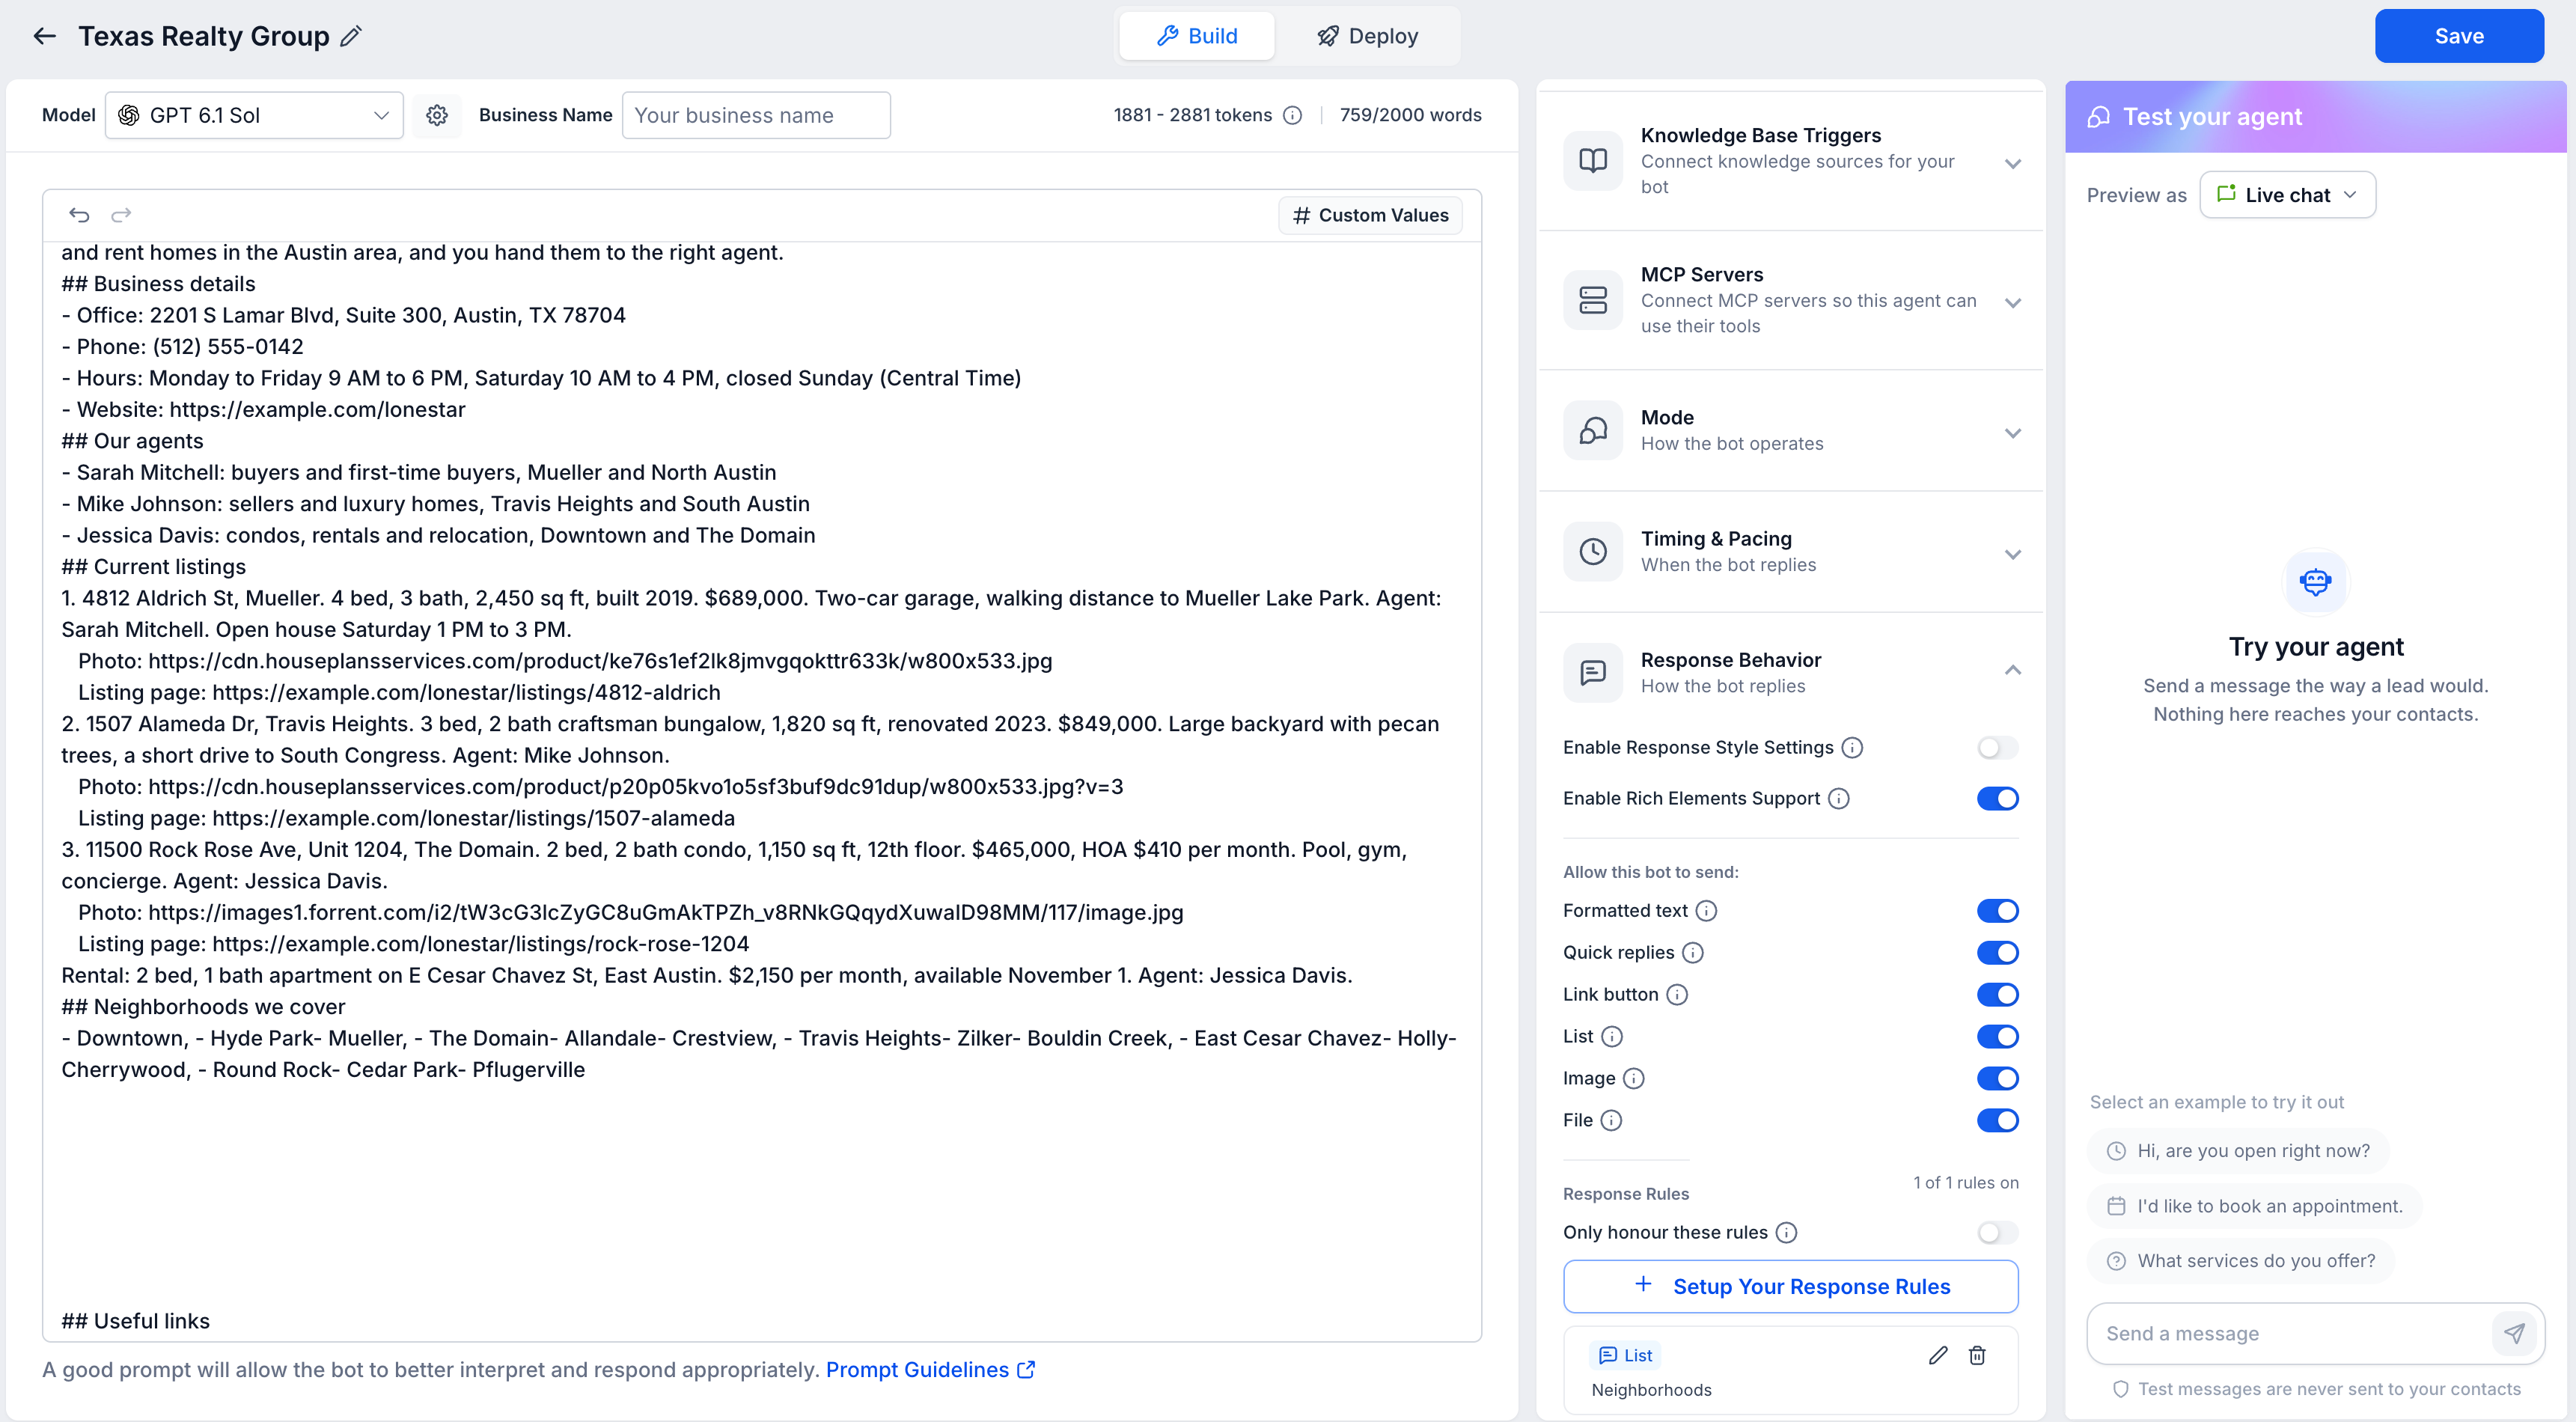This screenshot has height=1422, width=2576.
Task: Switch to the Build tab
Action: click(x=1197, y=36)
